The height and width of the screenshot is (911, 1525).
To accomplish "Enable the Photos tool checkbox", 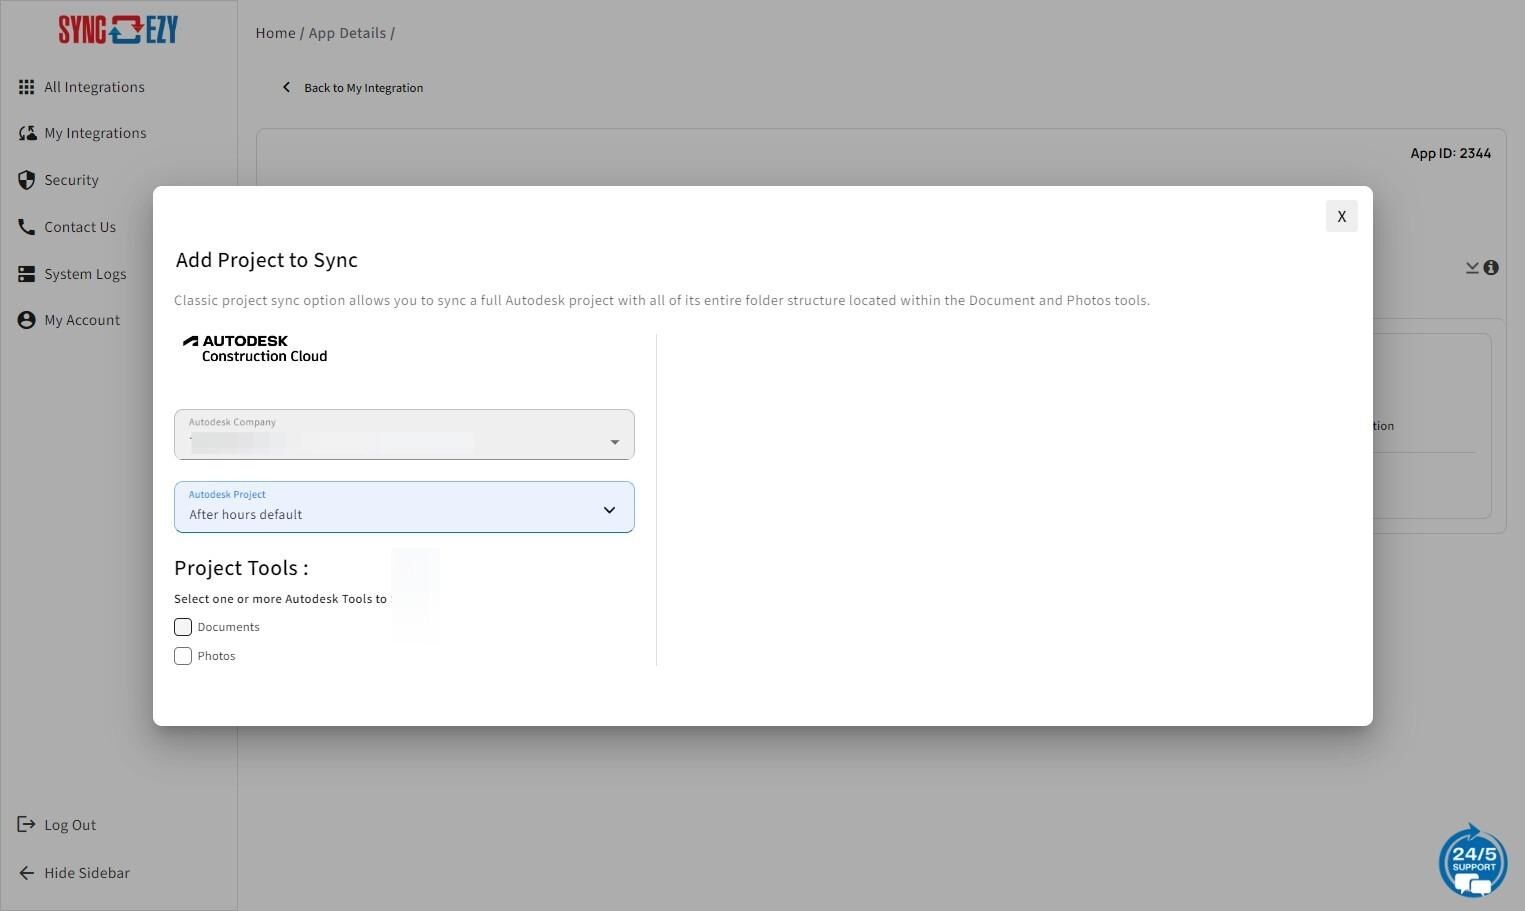I will click(x=183, y=656).
